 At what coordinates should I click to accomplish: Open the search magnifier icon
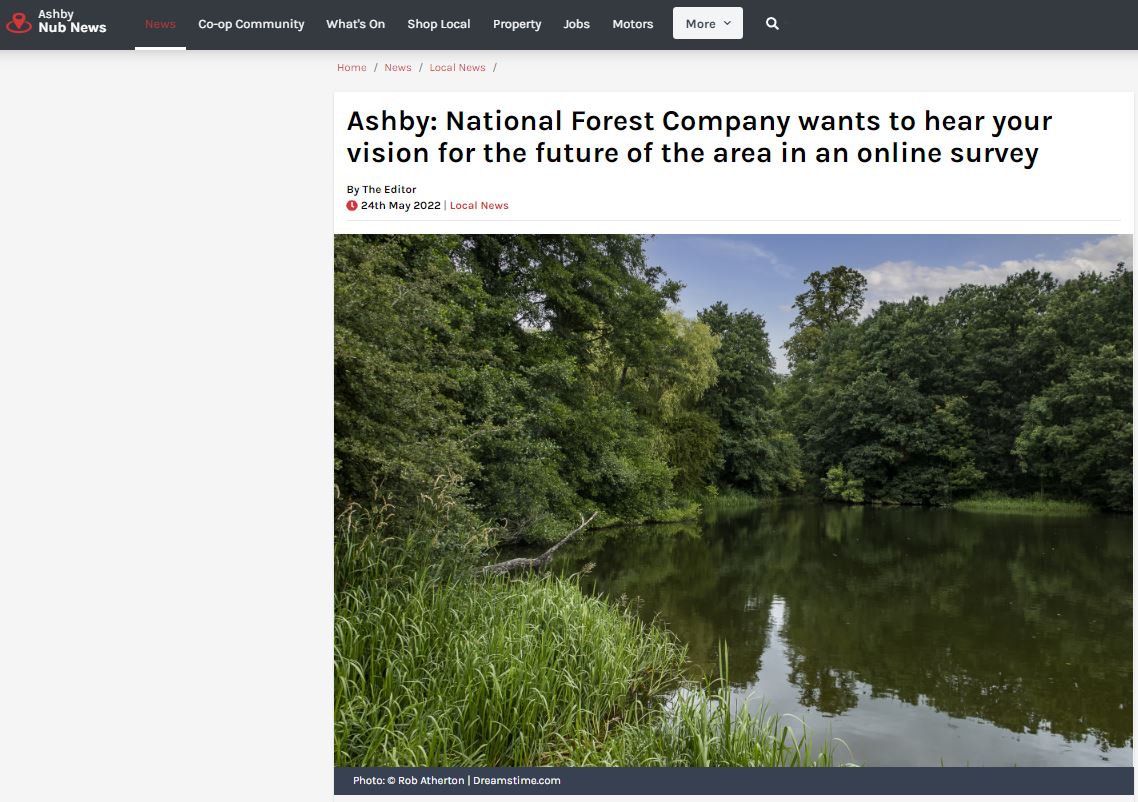point(772,23)
